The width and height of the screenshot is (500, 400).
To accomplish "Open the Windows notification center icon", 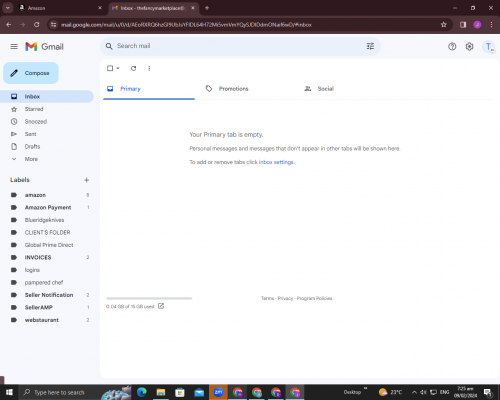I will (x=488, y=392).
